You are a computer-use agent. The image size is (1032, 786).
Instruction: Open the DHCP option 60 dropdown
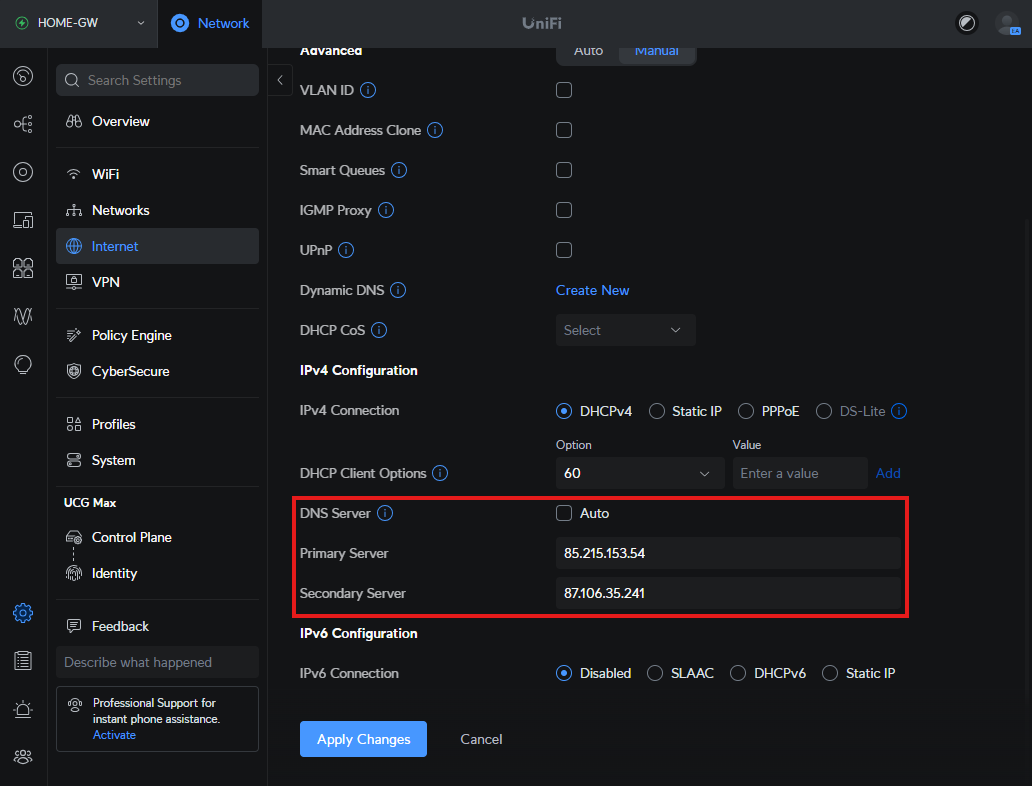point(640,473)
